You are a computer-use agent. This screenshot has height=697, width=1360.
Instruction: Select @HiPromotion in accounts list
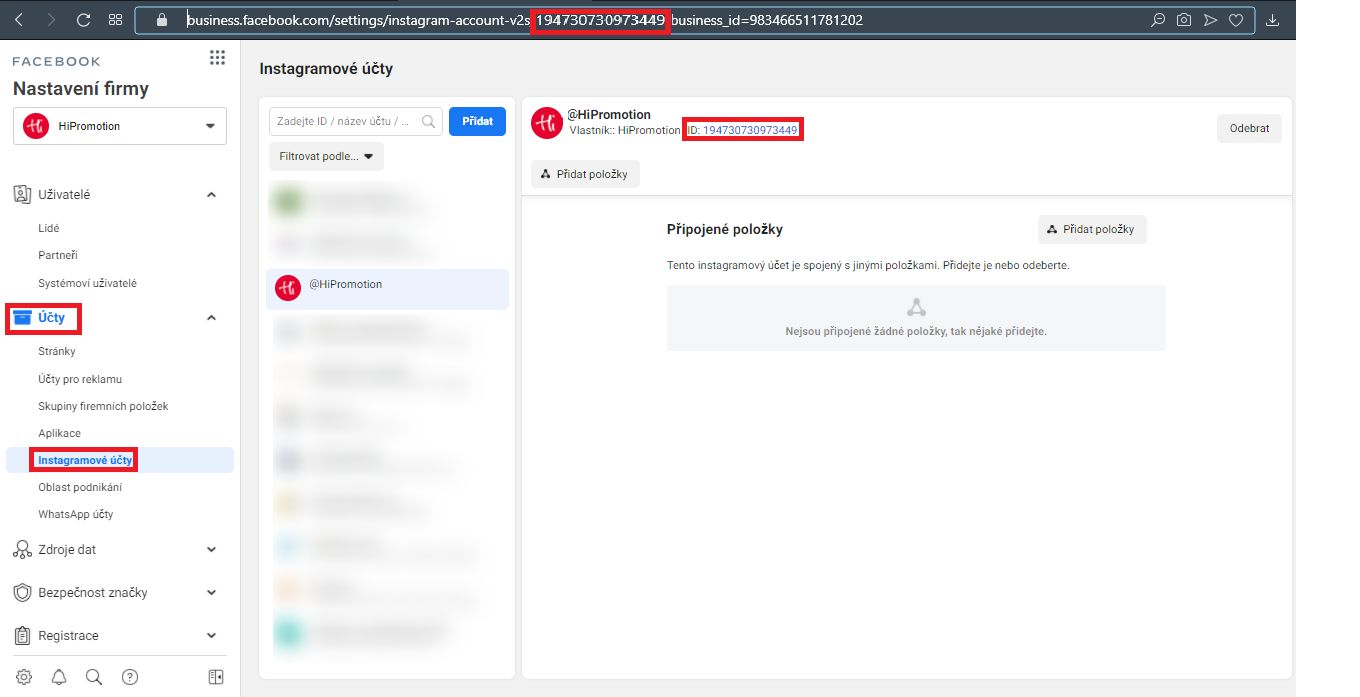388,289
